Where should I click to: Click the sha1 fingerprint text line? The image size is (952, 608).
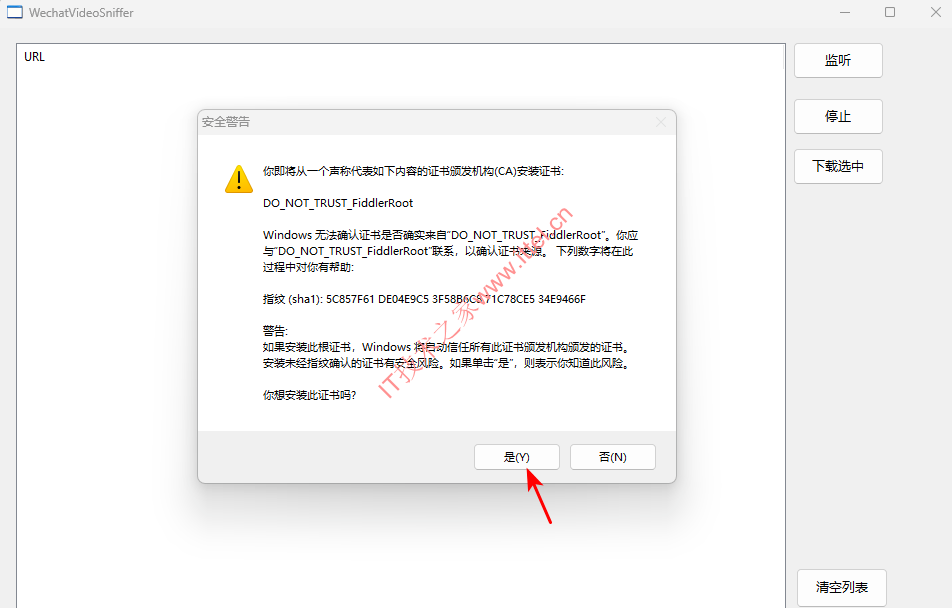tap(424, 299)
